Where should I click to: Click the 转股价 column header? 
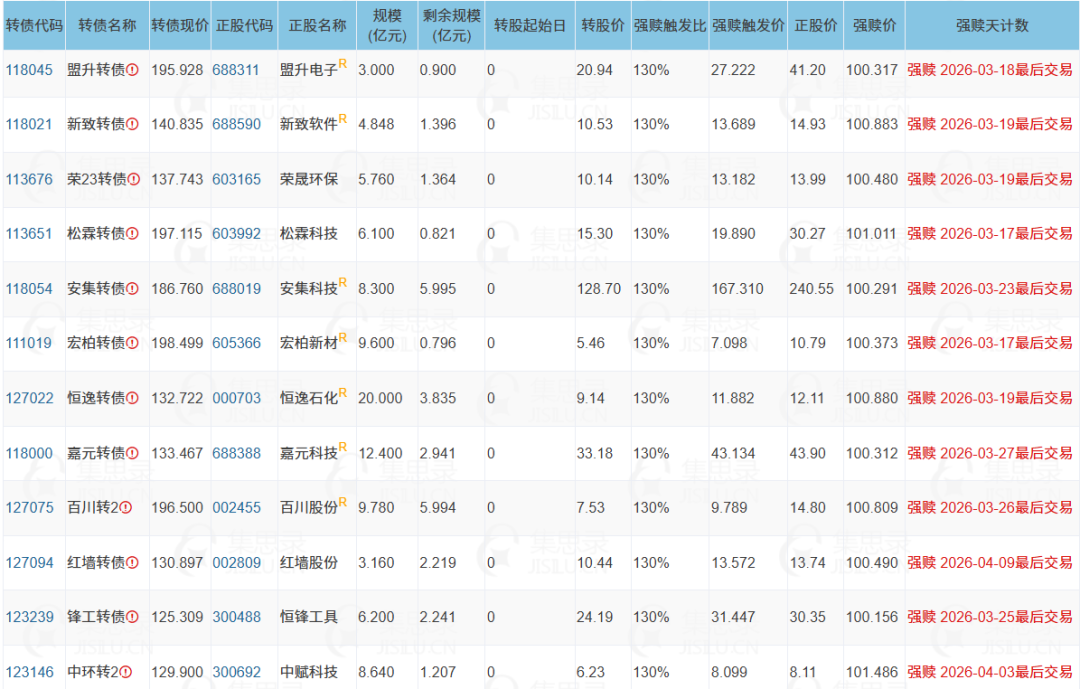pyautogui.click(x=602, y=26)
